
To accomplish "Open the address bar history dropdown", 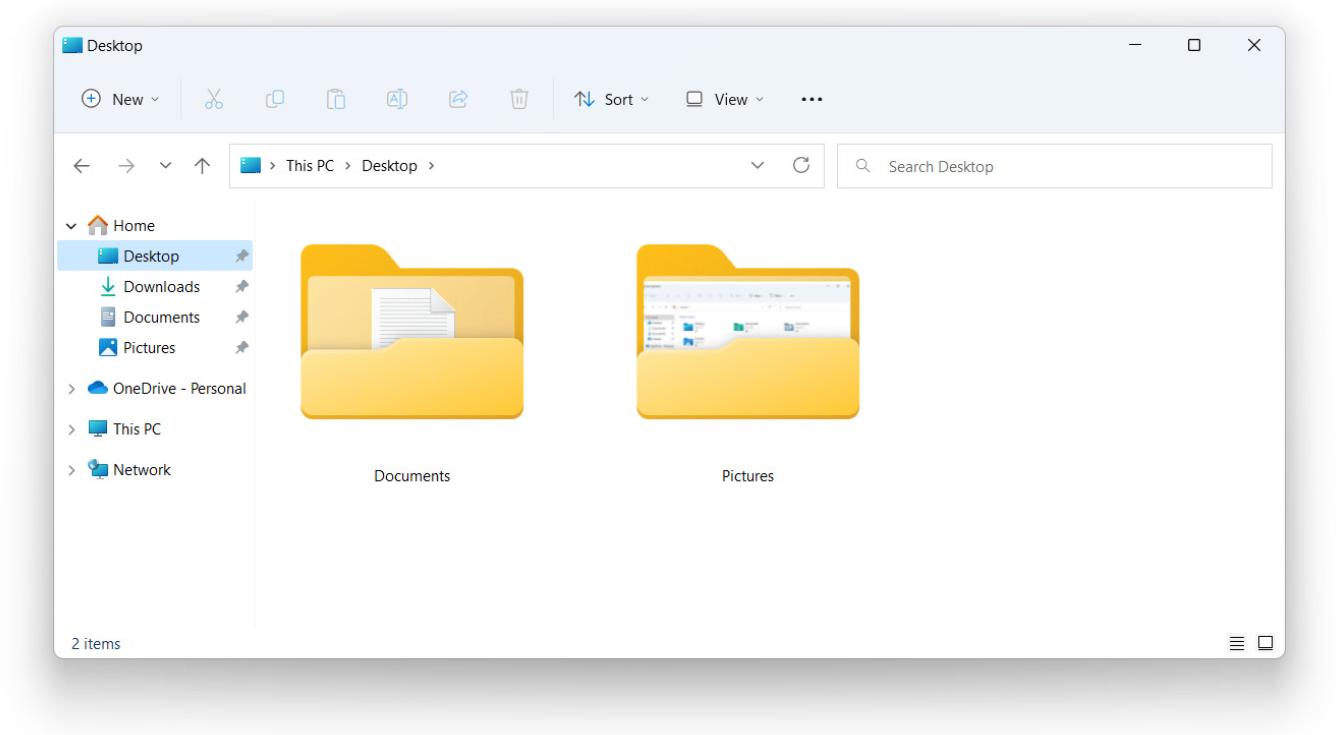I will pos(757,166).
